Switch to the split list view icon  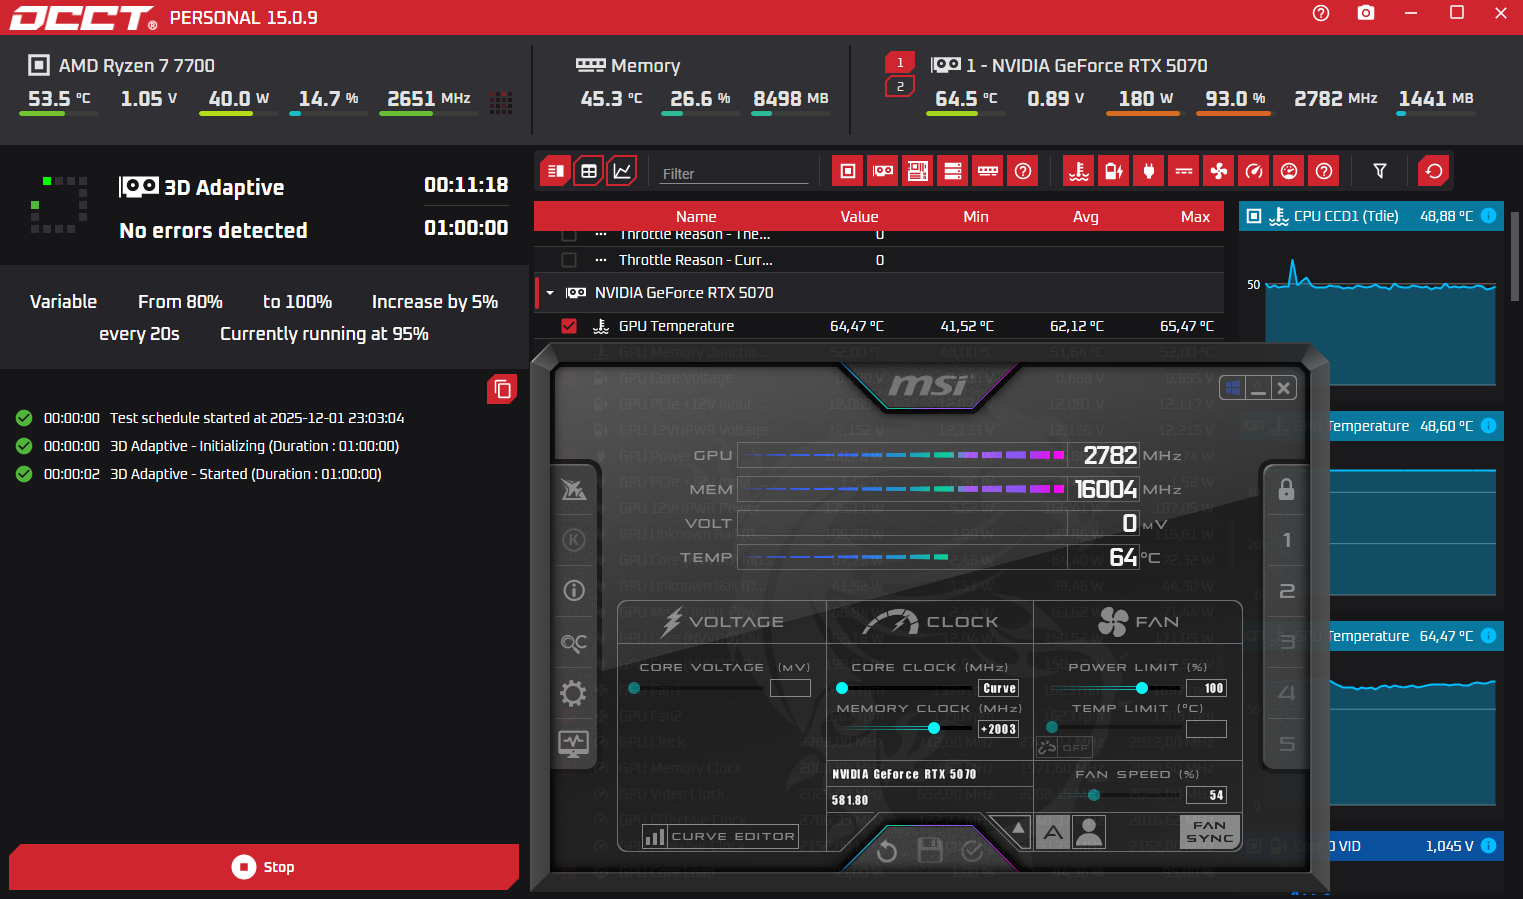556,171
